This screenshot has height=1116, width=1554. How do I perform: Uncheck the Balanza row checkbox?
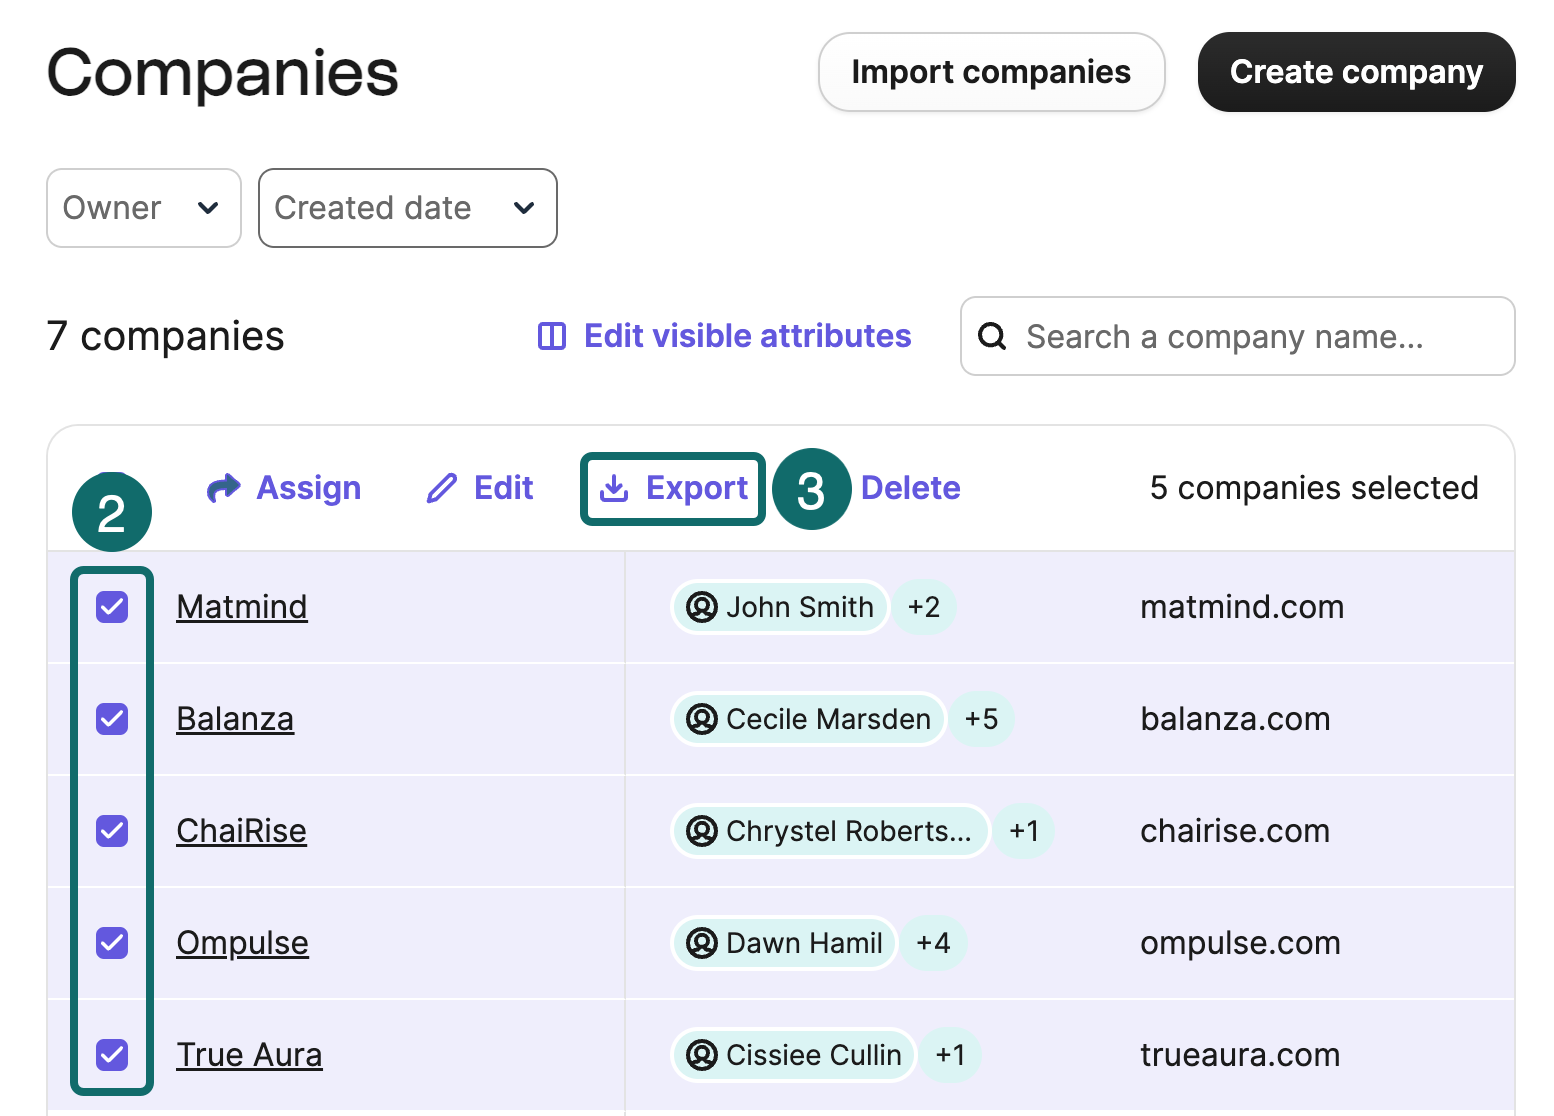point(111,719)
